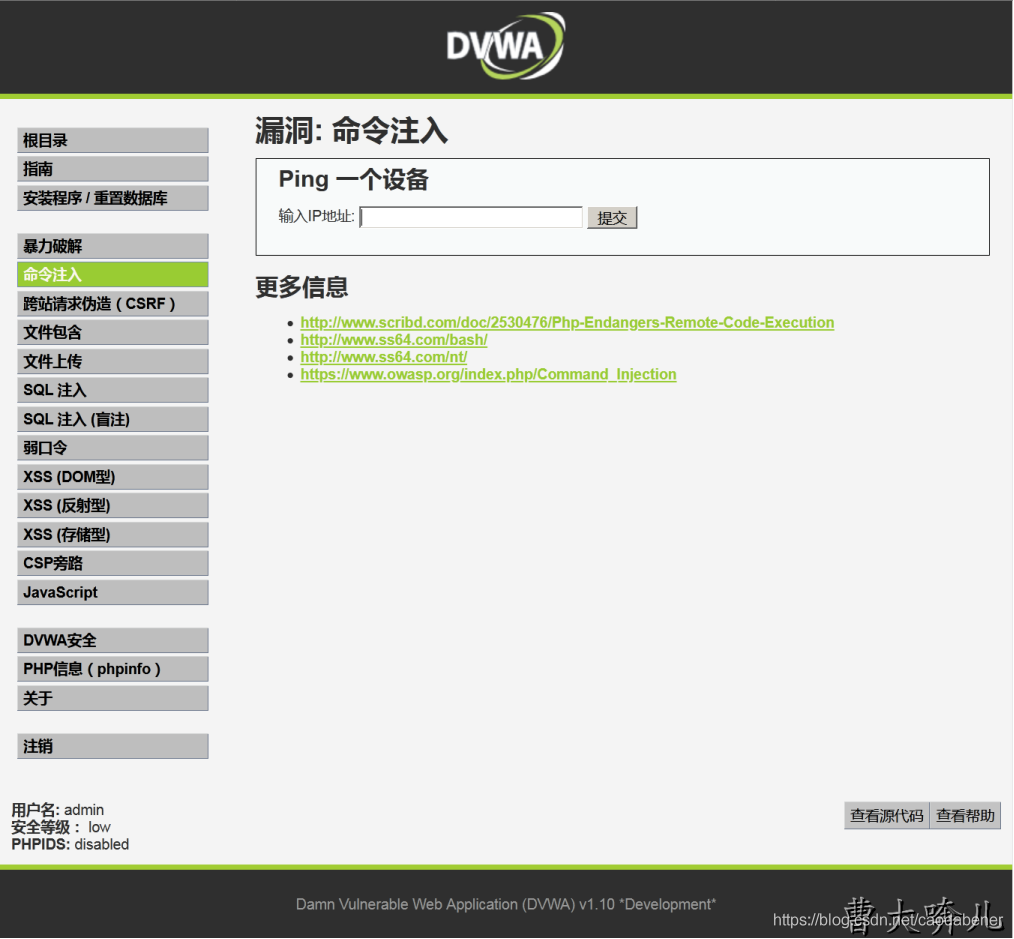Open the 指南 menu item
Image resolution: width=1014 pixels, height=939 pixels.
pyautogui.click(x=113, y=169)
